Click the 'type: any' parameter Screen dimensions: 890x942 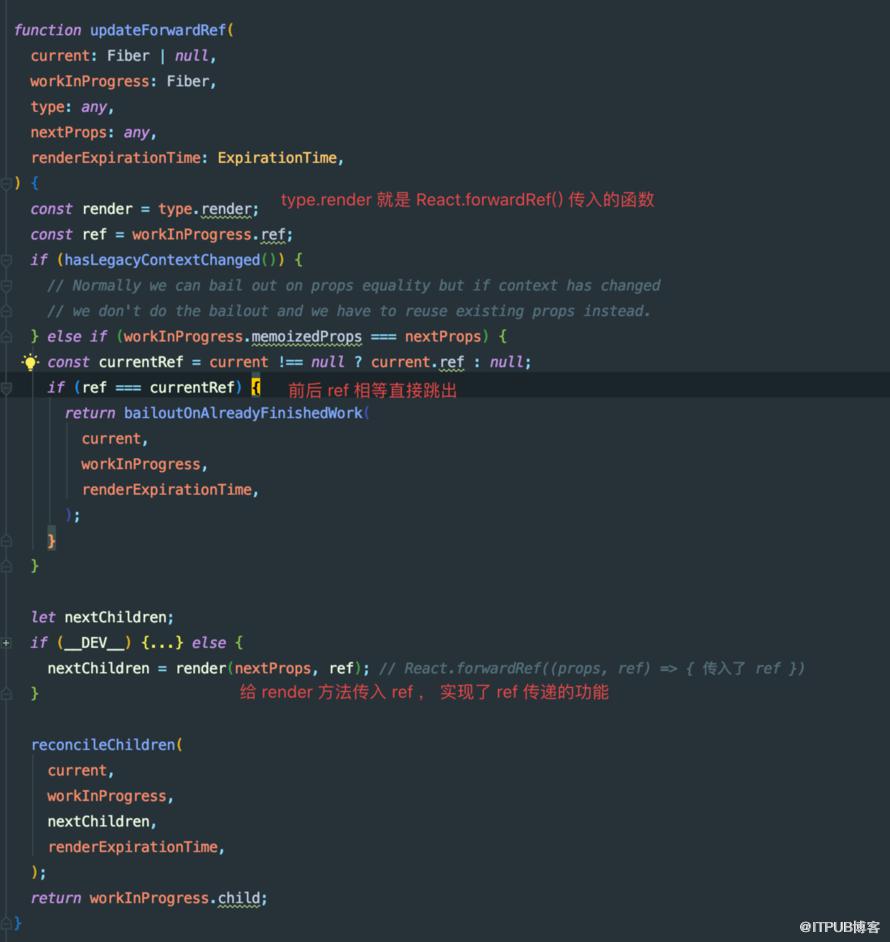tap(69, 107)
